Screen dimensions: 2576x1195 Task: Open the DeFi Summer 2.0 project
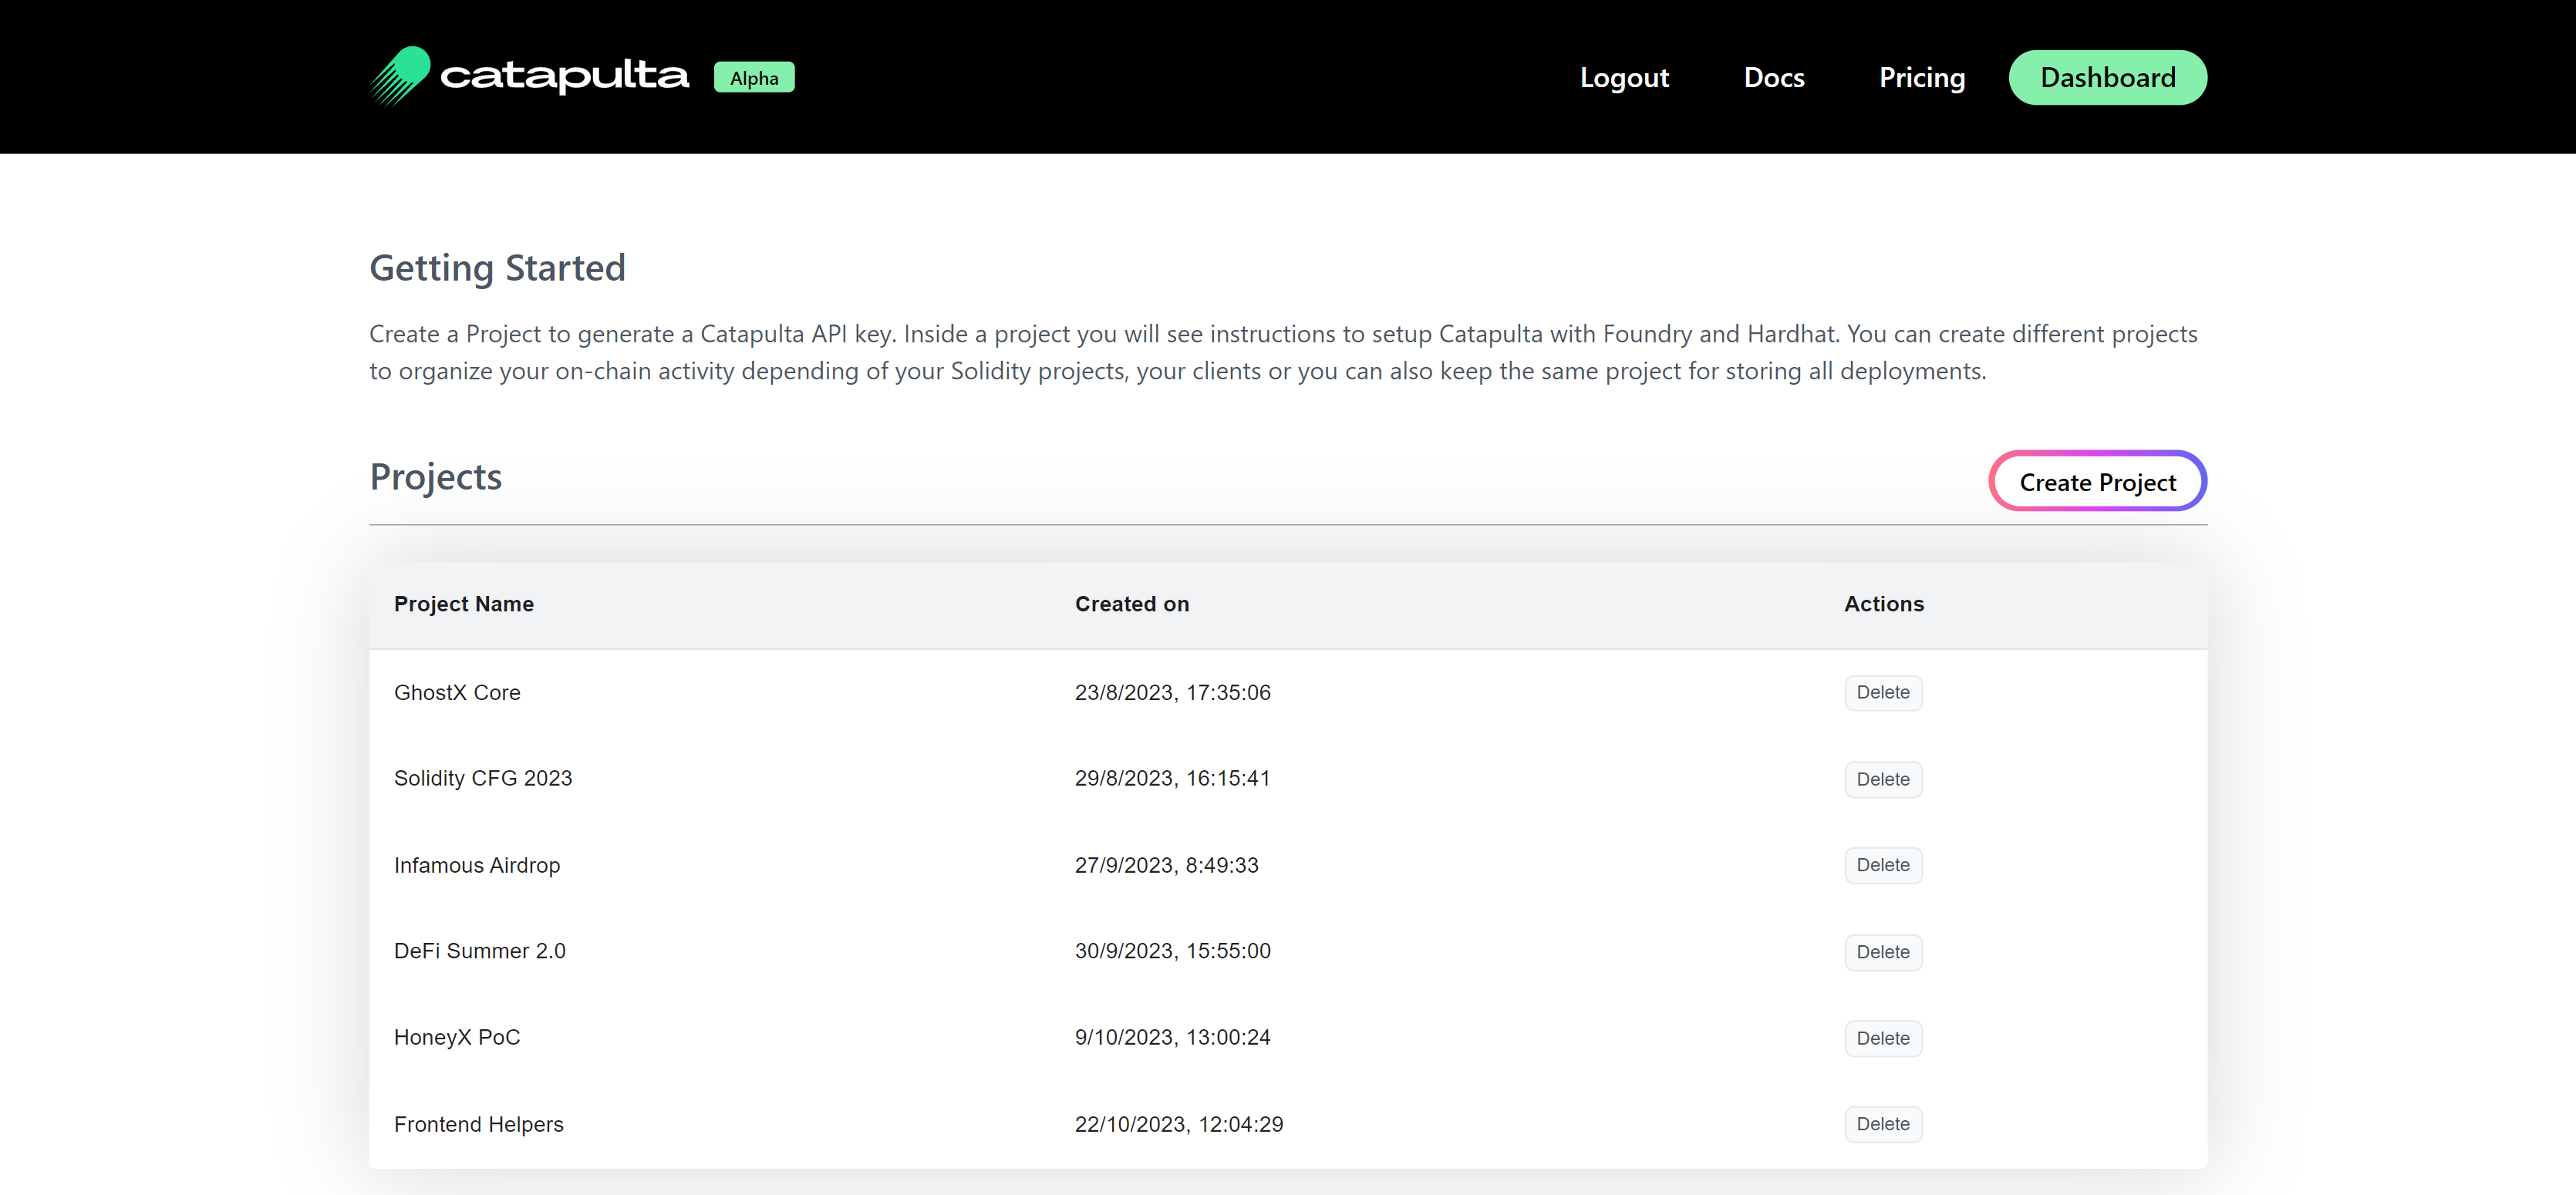tap(480, 951)
